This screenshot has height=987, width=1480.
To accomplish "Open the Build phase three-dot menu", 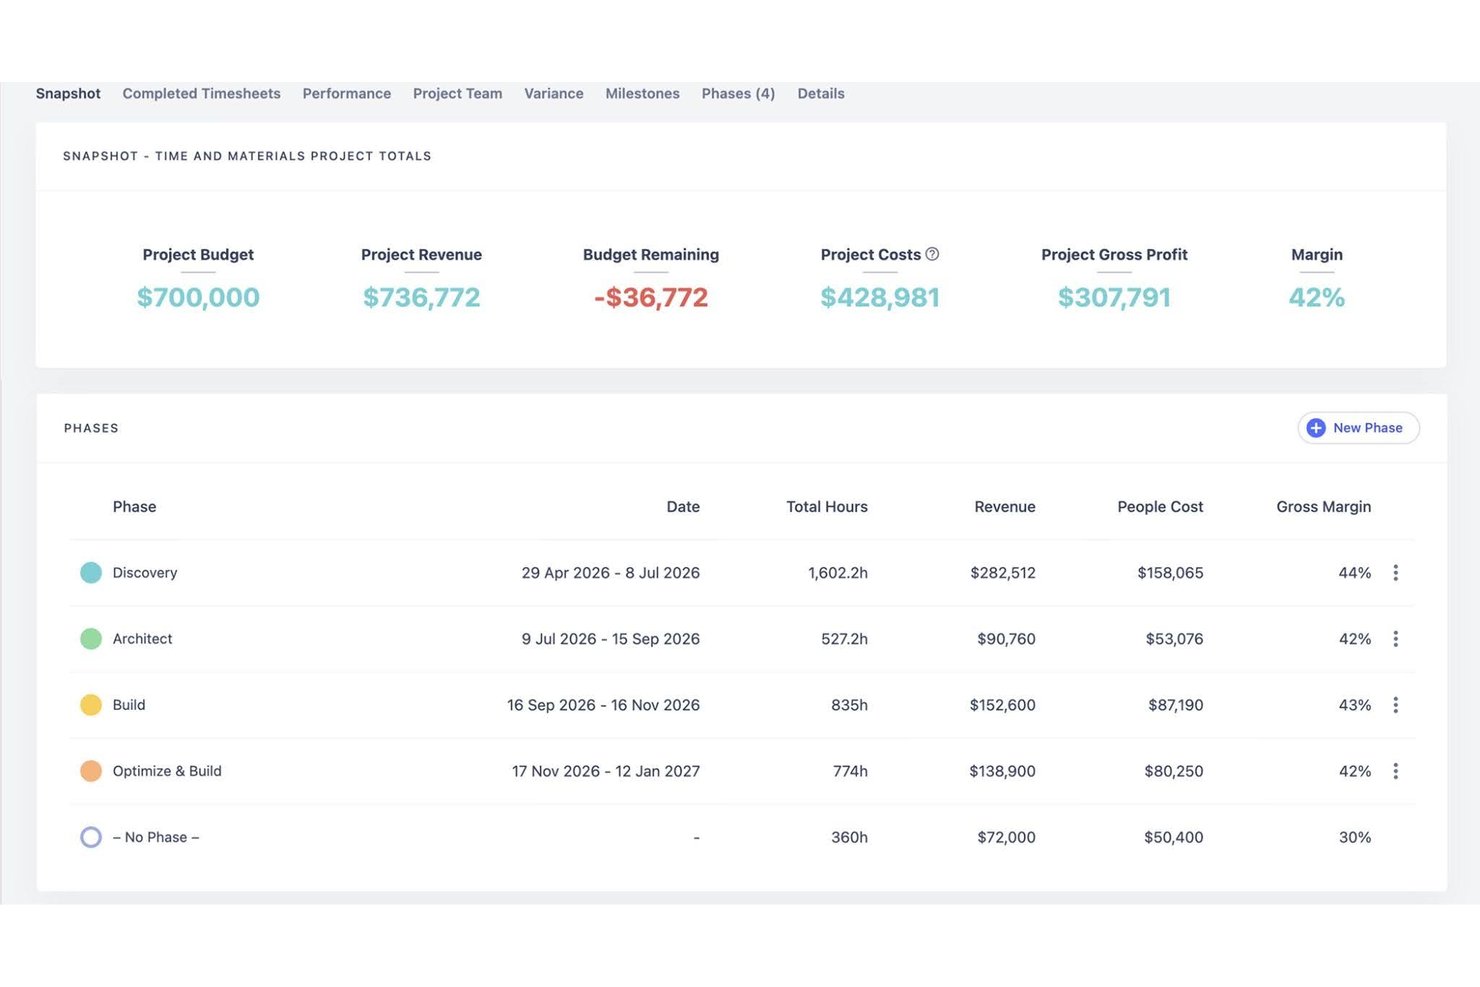I will pyautogui.click(x=1395, y=705).
